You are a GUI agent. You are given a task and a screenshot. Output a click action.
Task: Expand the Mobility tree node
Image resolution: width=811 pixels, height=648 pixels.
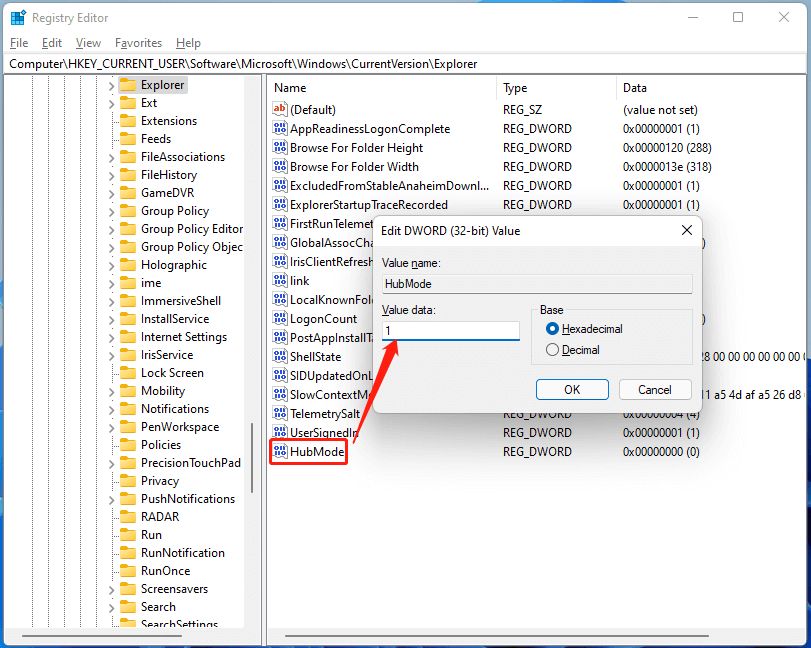(111, 392)
